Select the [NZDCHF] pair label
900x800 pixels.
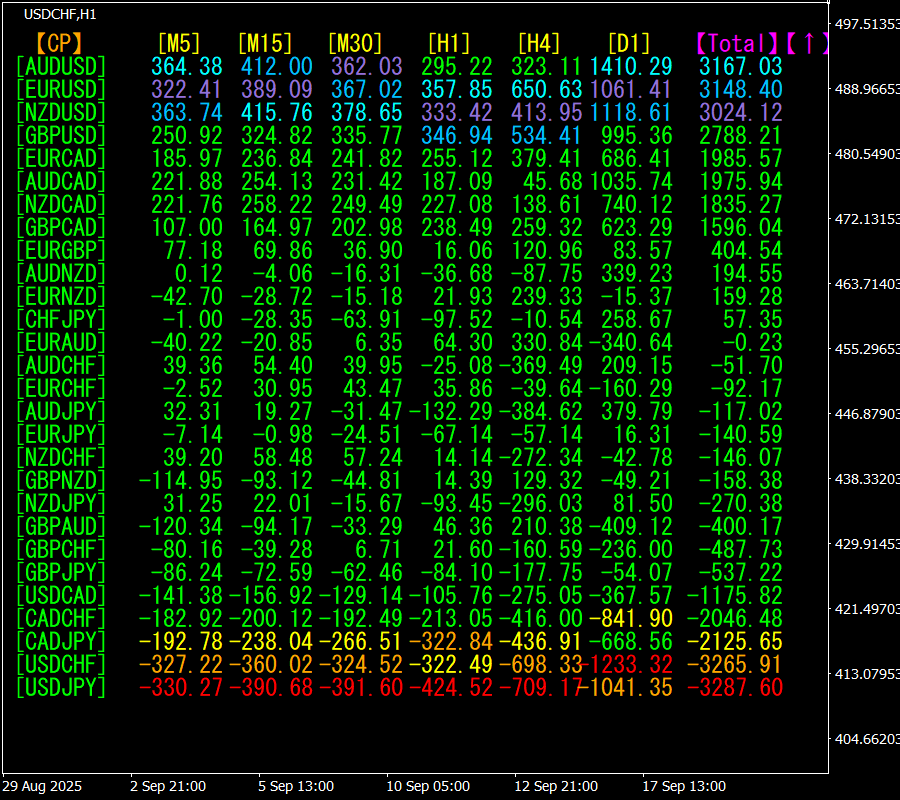click(61, 457)
